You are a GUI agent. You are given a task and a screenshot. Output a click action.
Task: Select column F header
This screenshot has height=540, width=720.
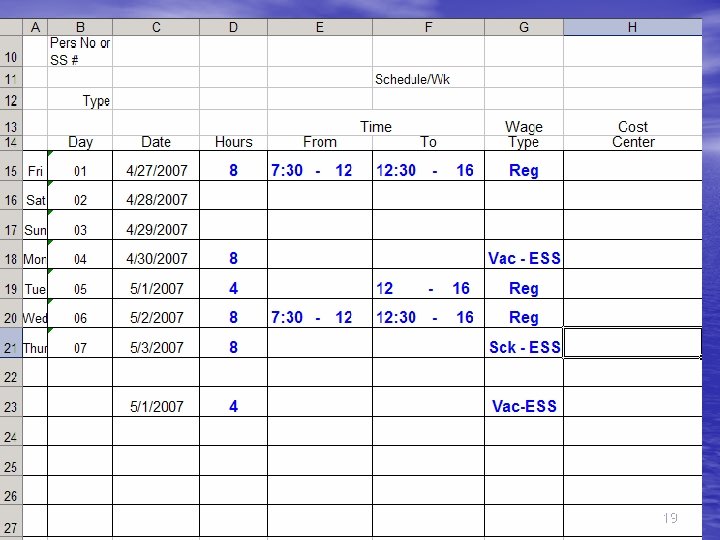(428, 27)
